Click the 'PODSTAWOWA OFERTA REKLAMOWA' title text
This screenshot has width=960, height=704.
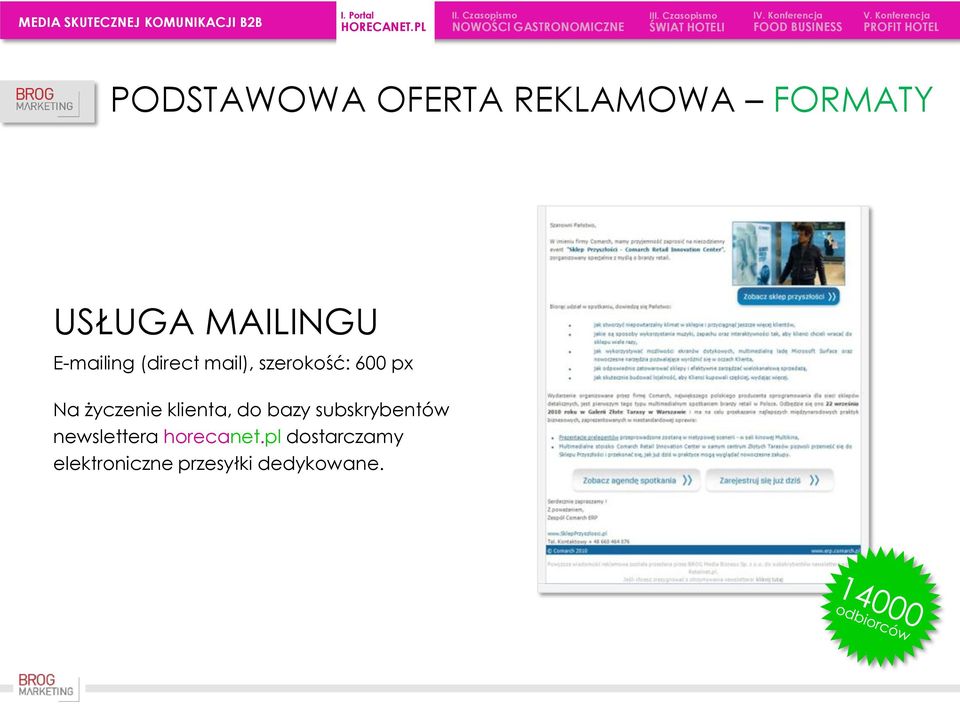tap(422, 99)
